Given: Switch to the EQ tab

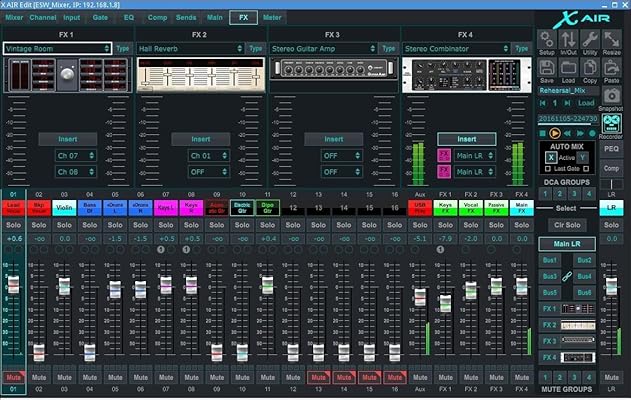Looking at the screenshot, I should 128,17.
